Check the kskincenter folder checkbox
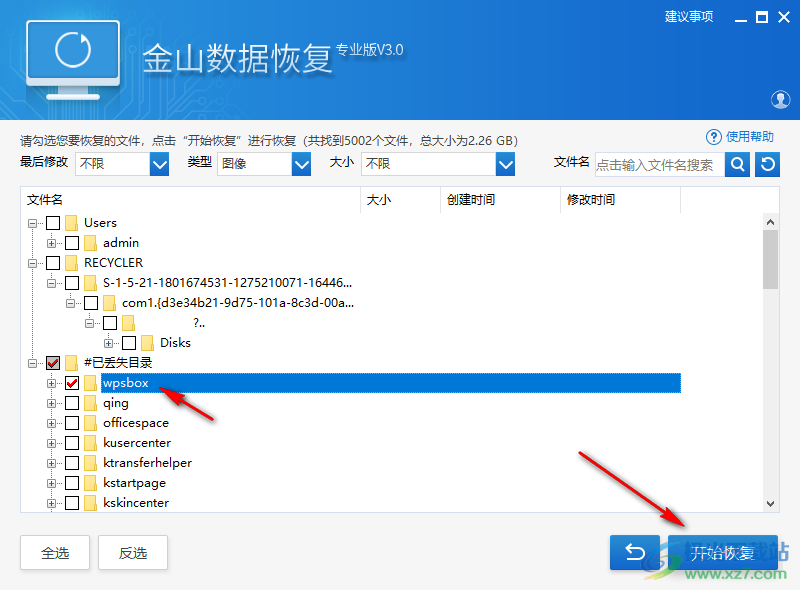The height and width of the screenshot is (590, 800). [x=72, y=503]
